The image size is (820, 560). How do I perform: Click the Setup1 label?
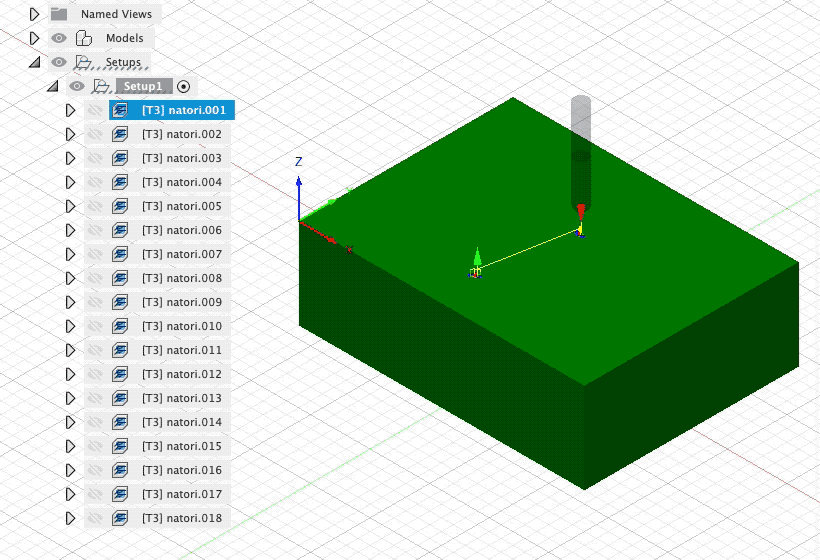143,86
